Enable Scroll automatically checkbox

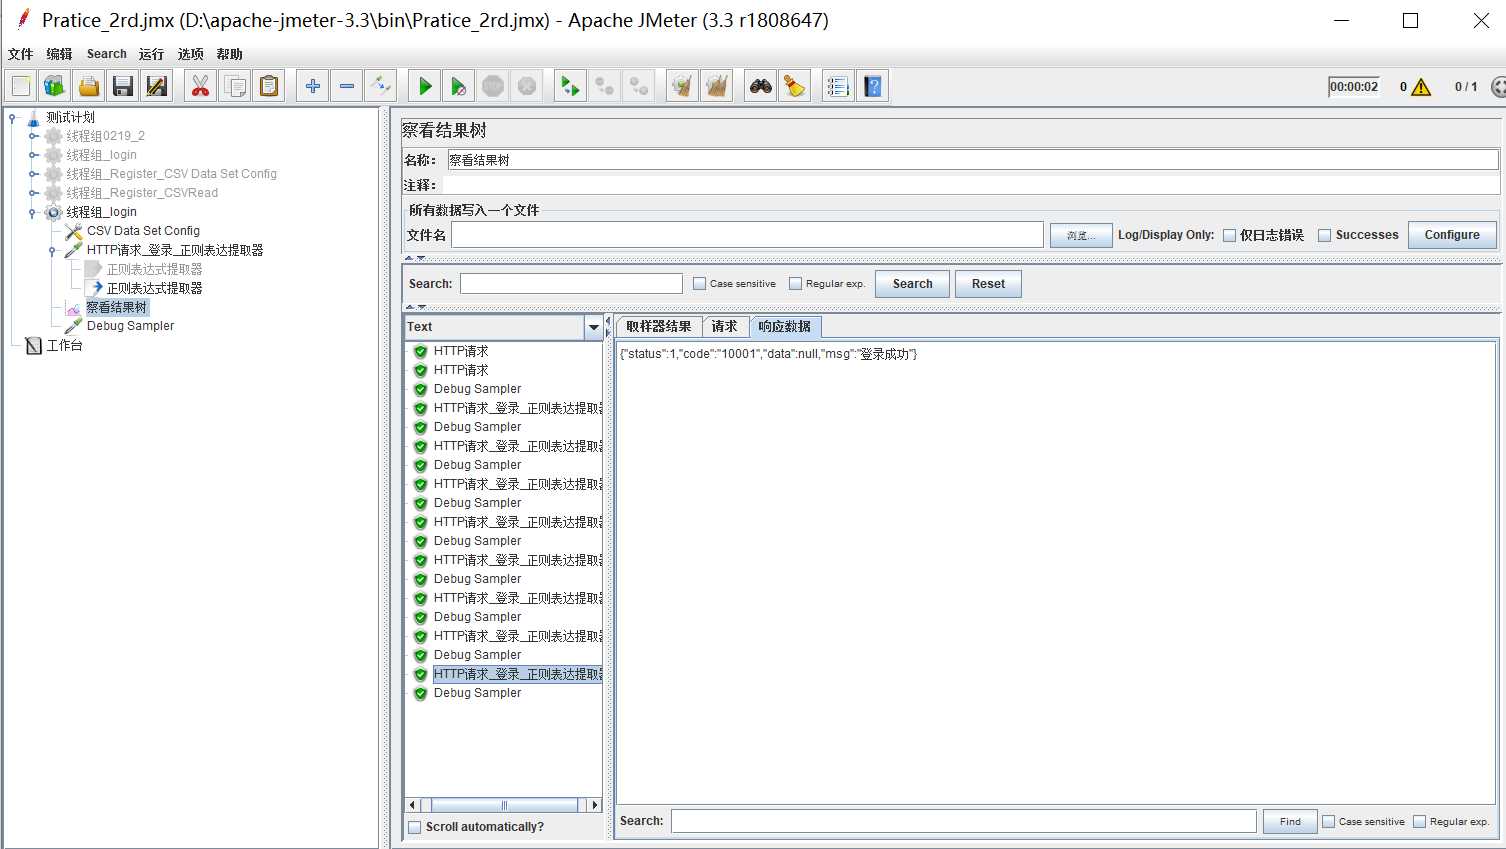415,827
